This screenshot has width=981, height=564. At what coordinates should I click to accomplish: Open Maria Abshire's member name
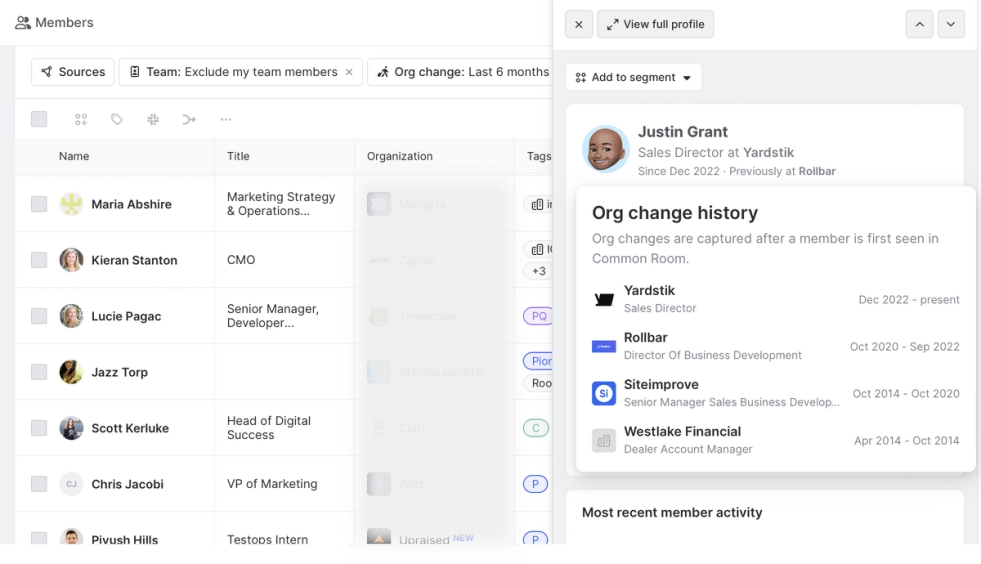131,204
